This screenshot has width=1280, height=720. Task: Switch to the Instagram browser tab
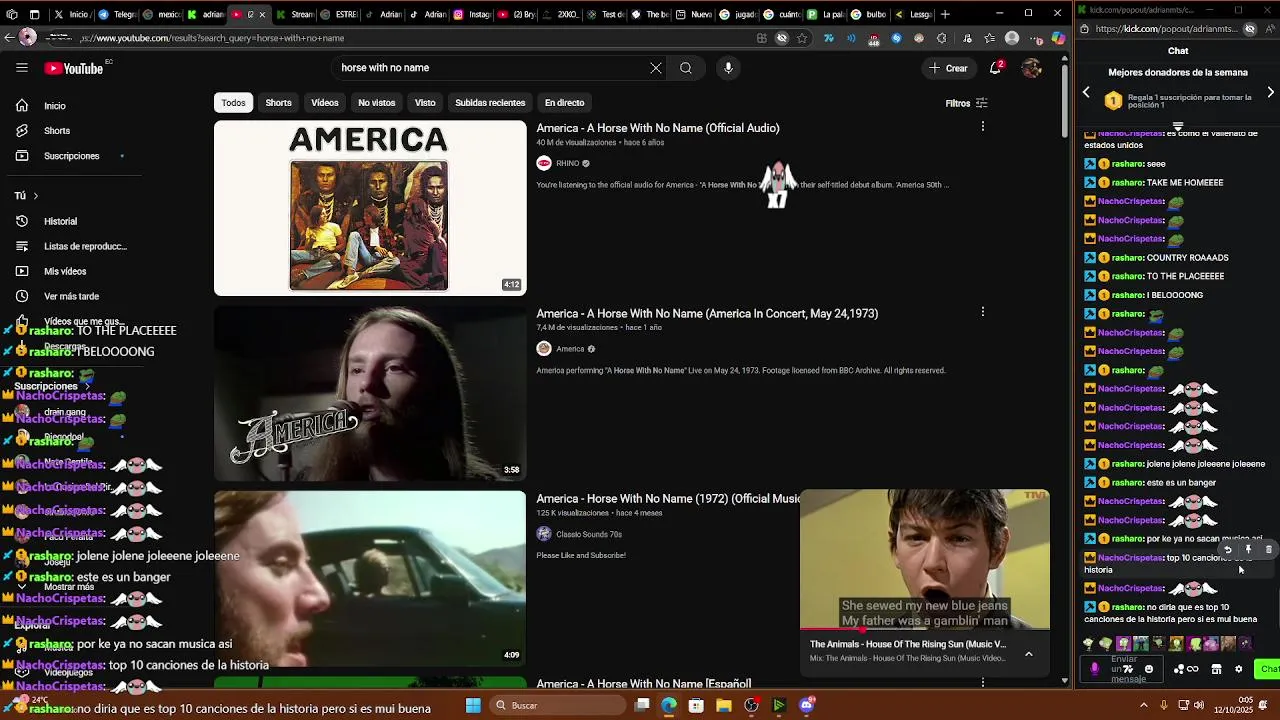click(x=473, y=14)
